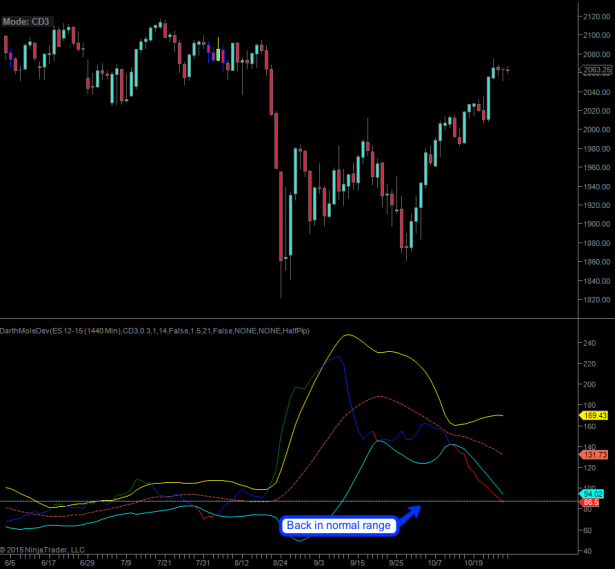This screenshot has width=615, height=569.
Task: Click the 2063.25 current price marker
Action: pos(596,70)
